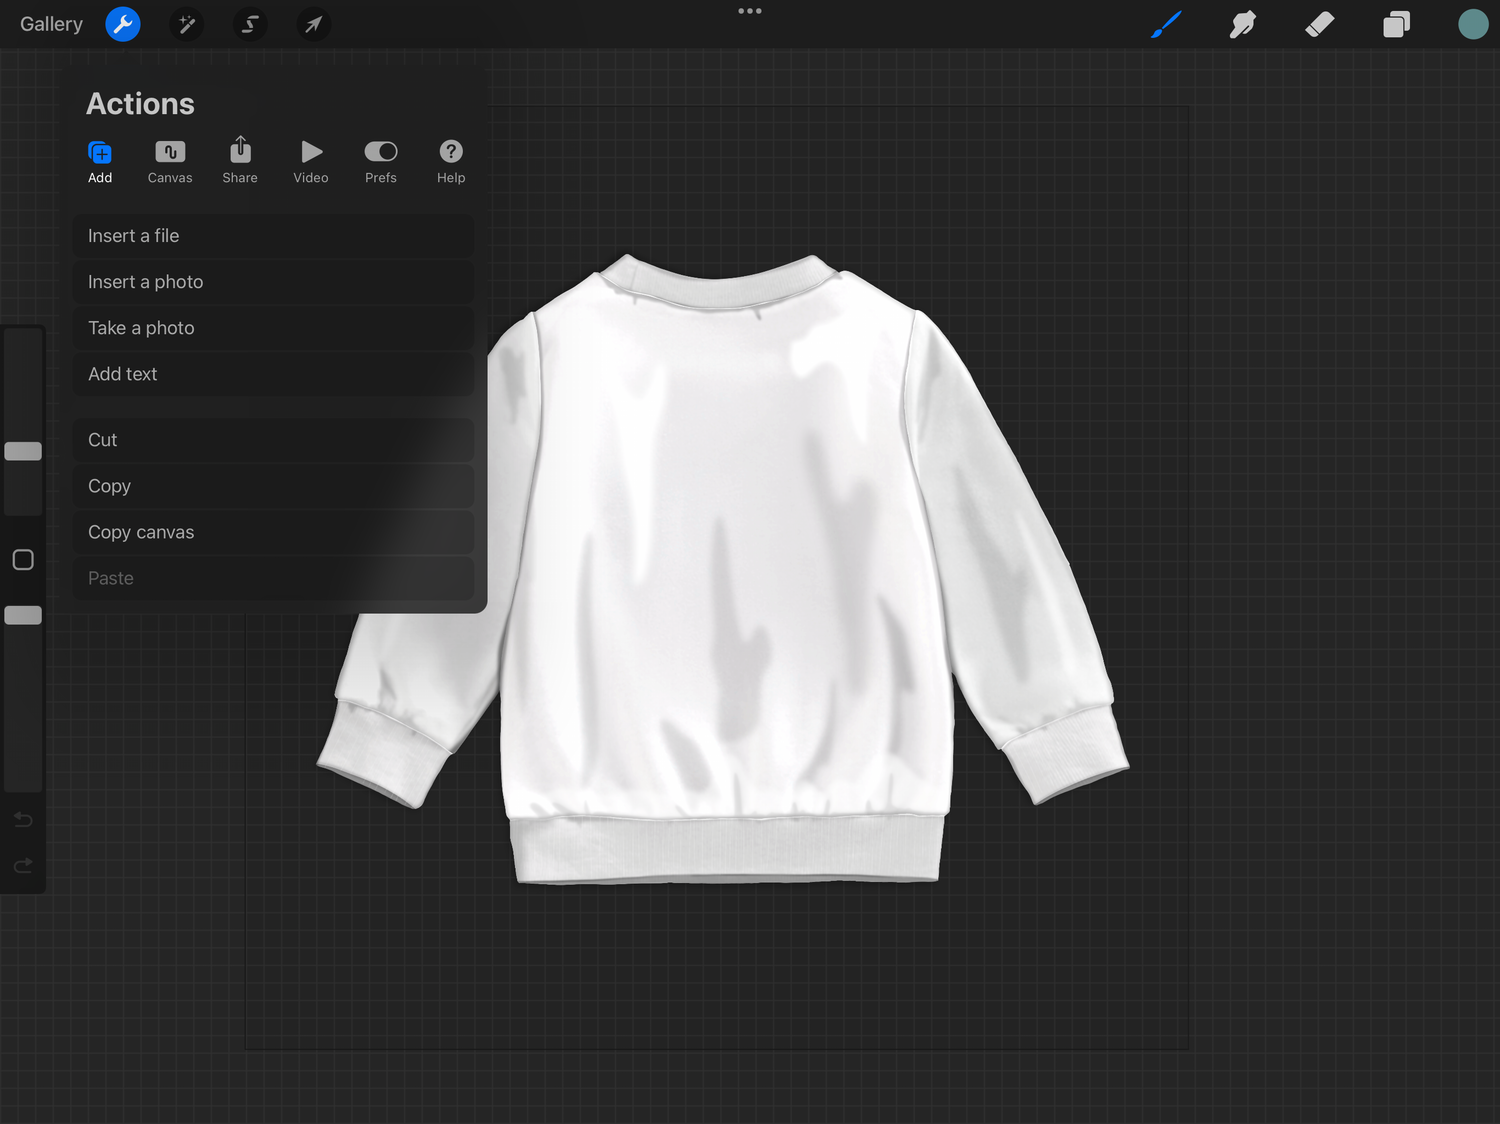Select the Selection tool icon
The height and width of the screenshot is (1124, 1500).
(250, 24)
